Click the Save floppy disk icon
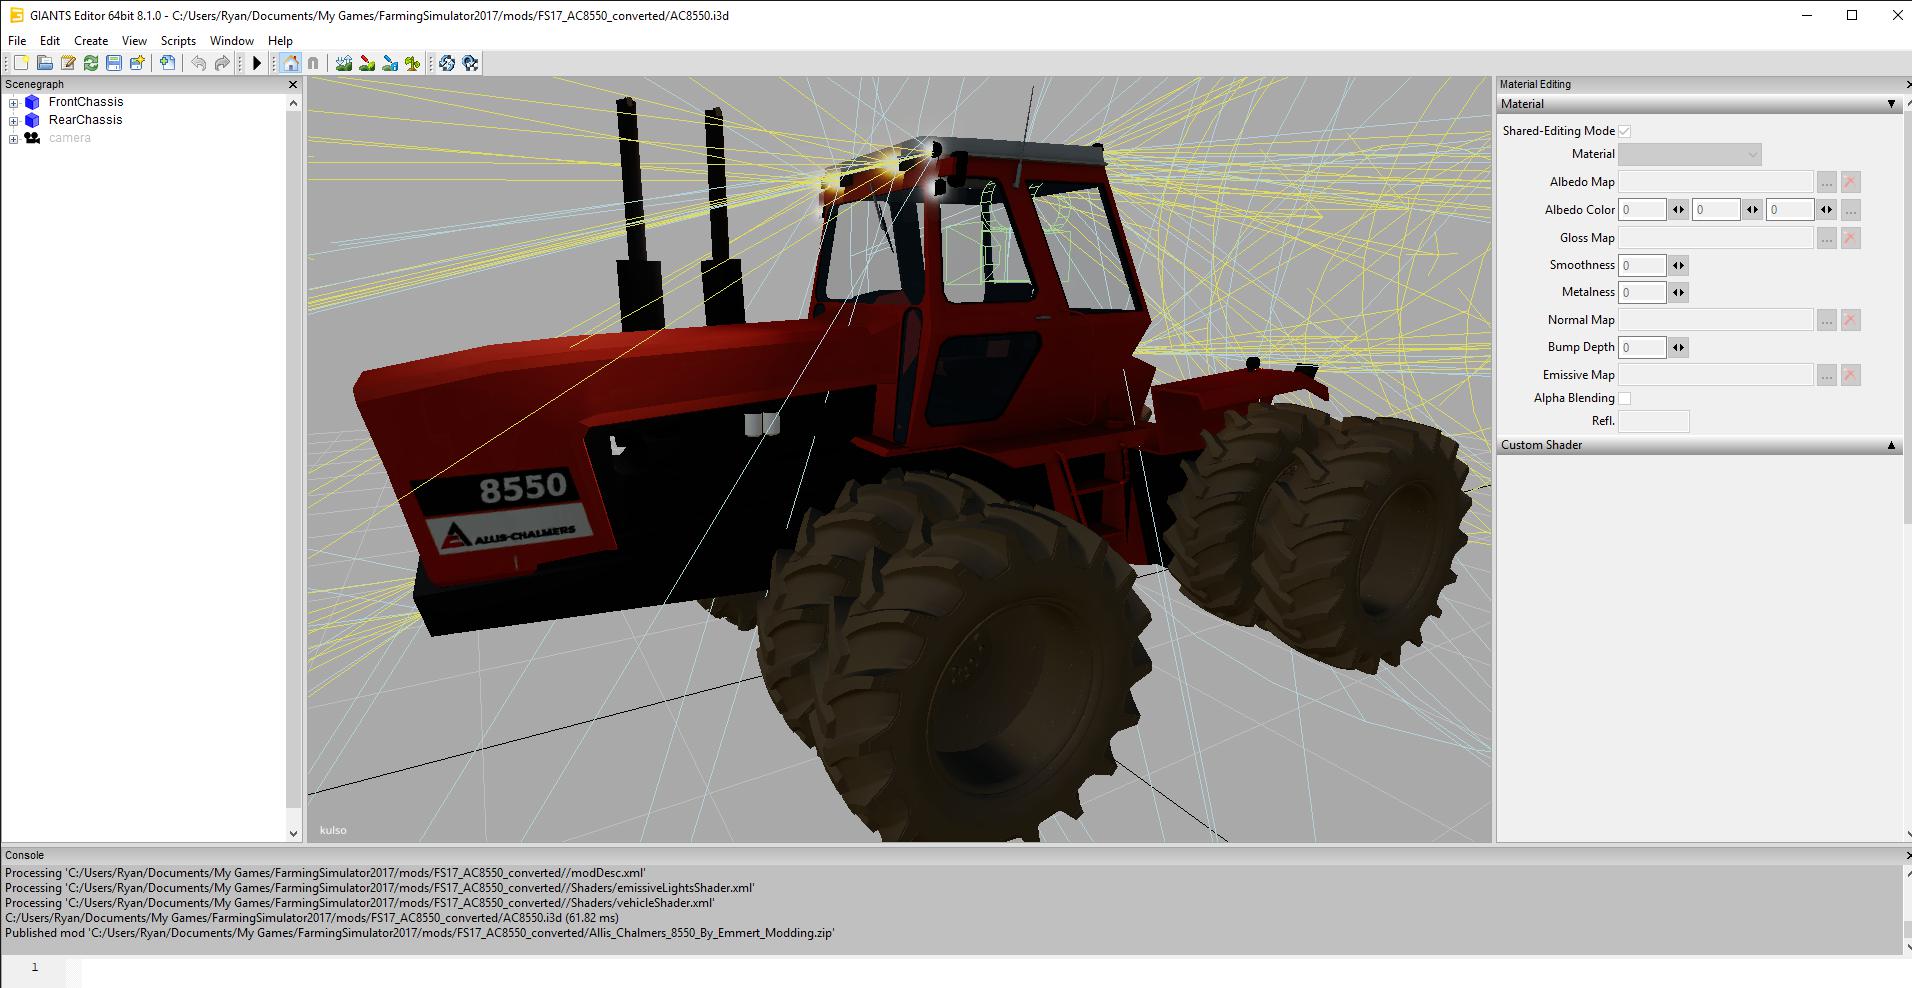 114,63
